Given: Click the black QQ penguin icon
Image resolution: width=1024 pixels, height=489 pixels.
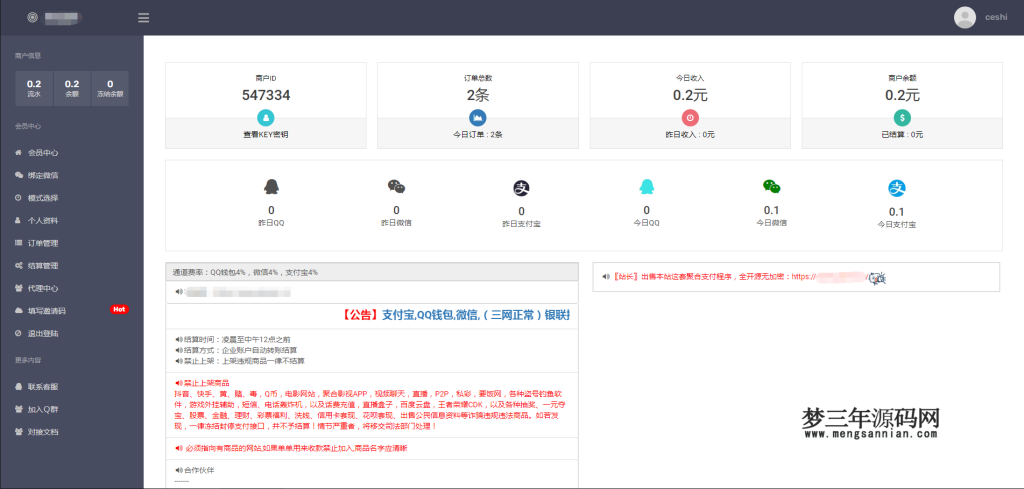Looking at the screenshot, I should pyautogui.click(x=271, y=187).
